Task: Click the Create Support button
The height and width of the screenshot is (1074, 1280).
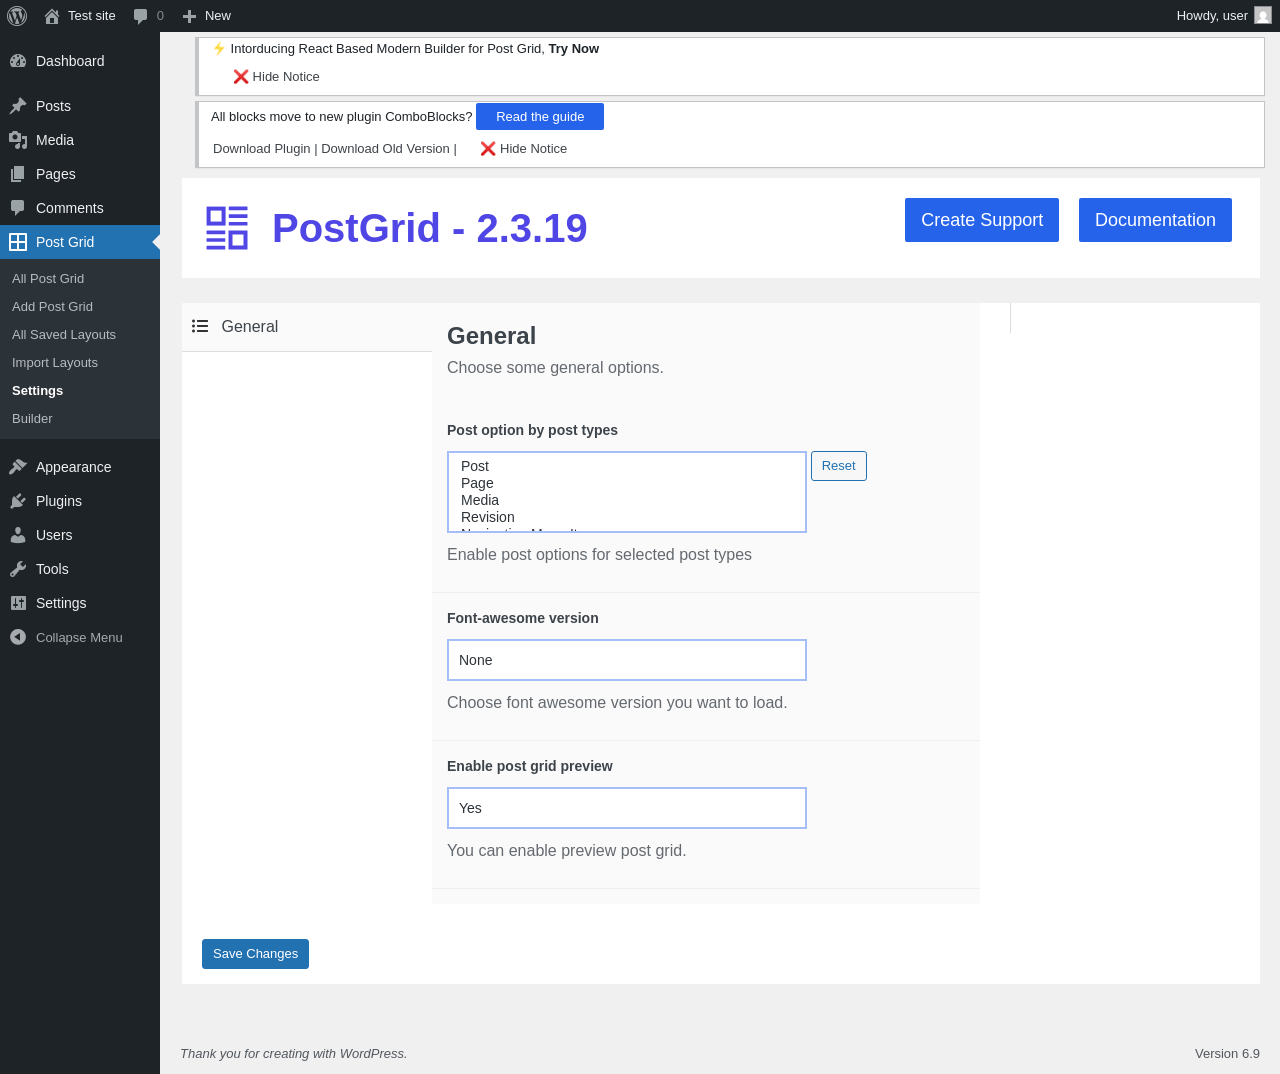Action: click(982, 220)
